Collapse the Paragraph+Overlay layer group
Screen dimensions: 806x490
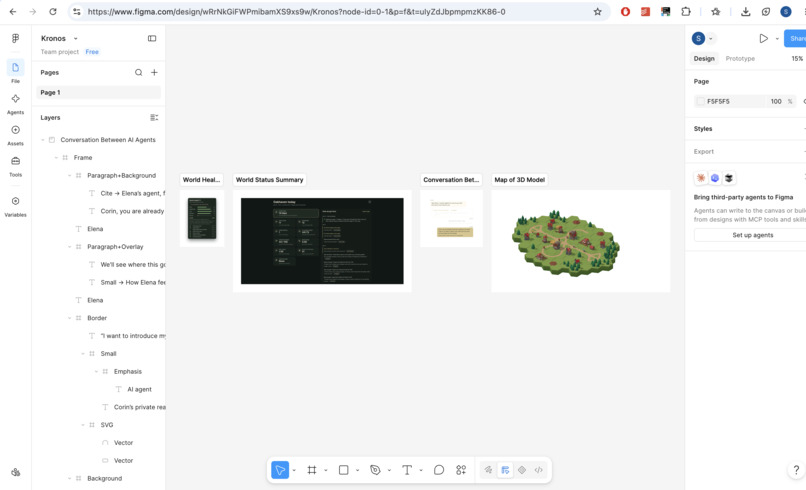[69, 247]
